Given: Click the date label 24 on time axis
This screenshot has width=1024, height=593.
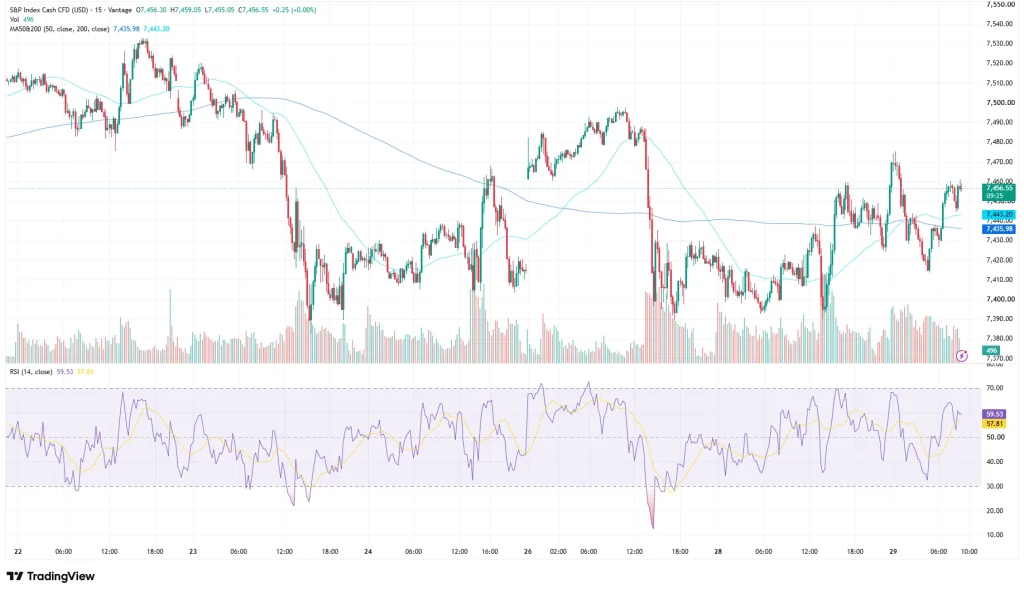Looking at the screenshot, I should click(x=368, y=552).
